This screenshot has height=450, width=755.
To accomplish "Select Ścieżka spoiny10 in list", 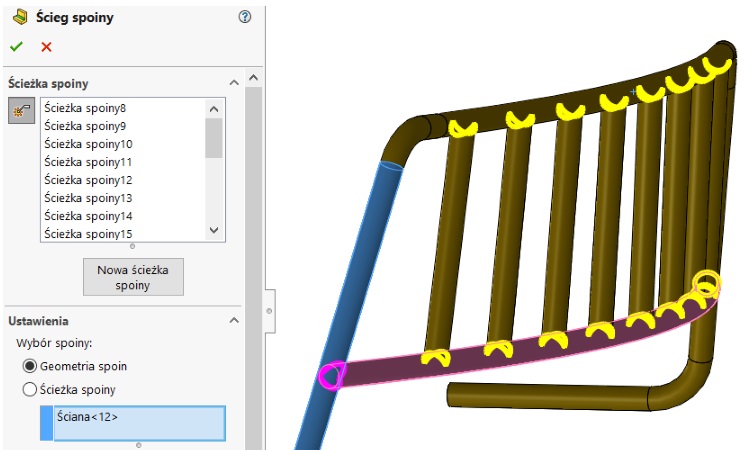I will [88, 144].
